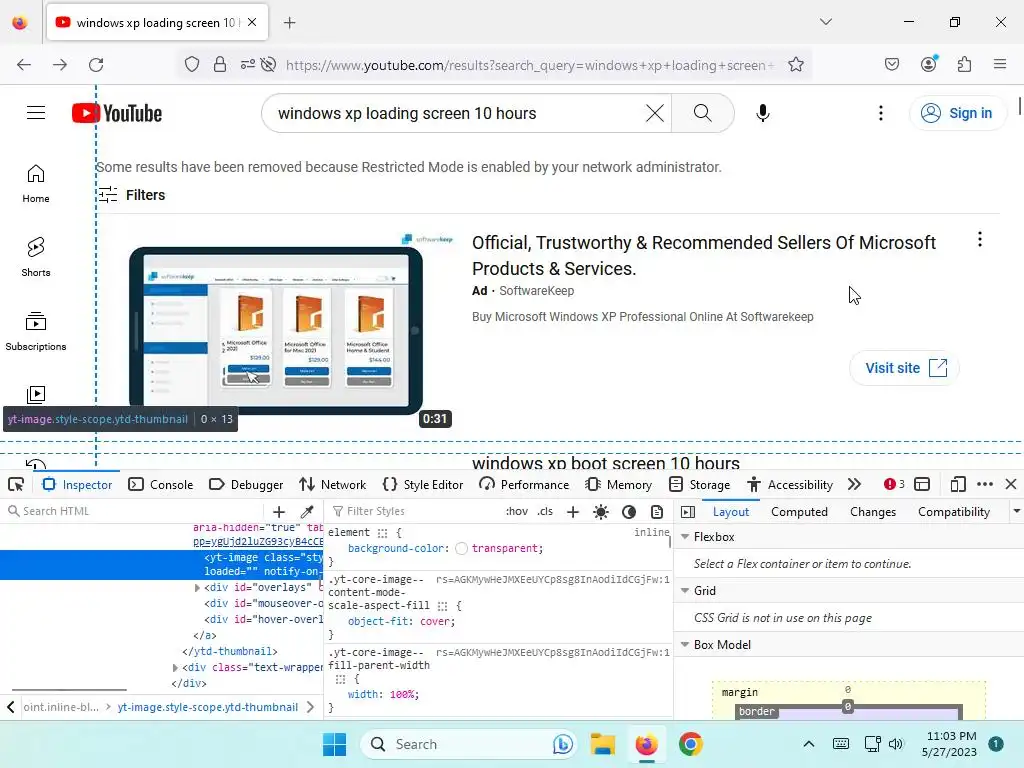Open the Shorts sidebar entry
This screenshot has width=1024, height=768.
click(36, 257)
